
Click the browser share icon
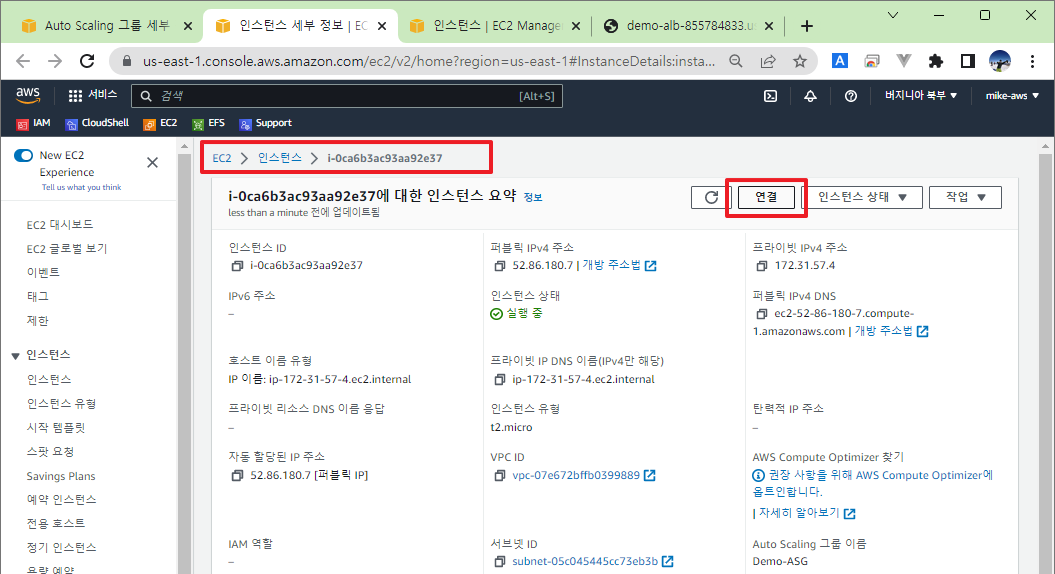pyautogui.click(x=768, y=61)
